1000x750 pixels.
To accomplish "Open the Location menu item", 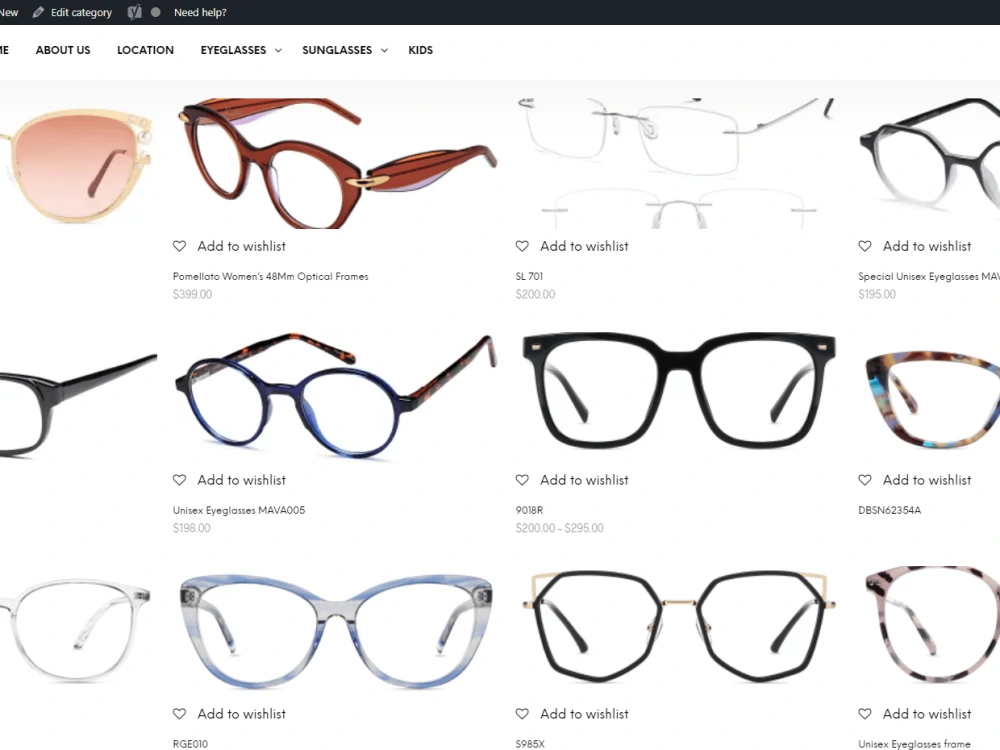I will [x=145, y=50].
